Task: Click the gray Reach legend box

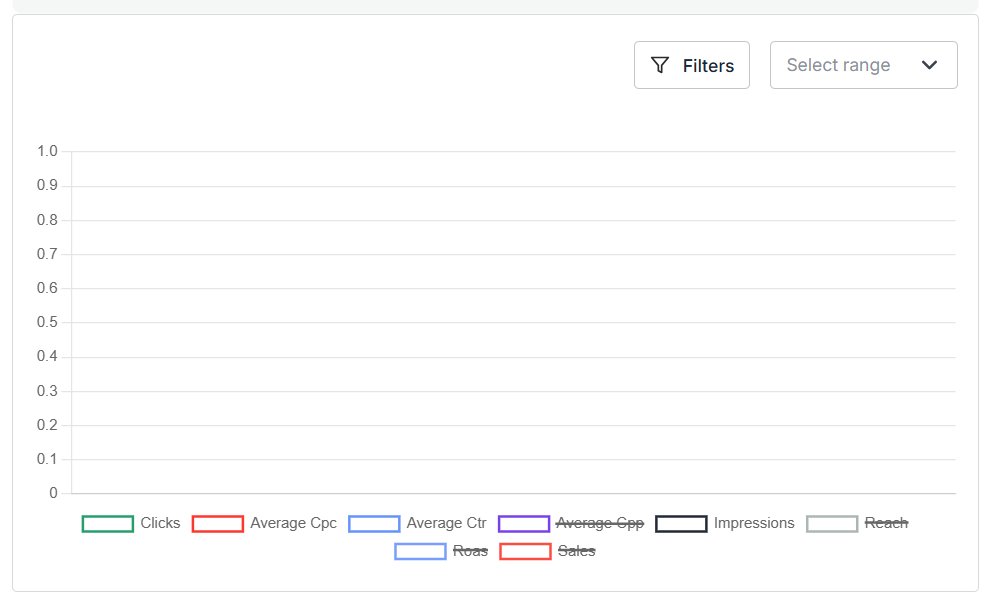Action: pos(833,523)
